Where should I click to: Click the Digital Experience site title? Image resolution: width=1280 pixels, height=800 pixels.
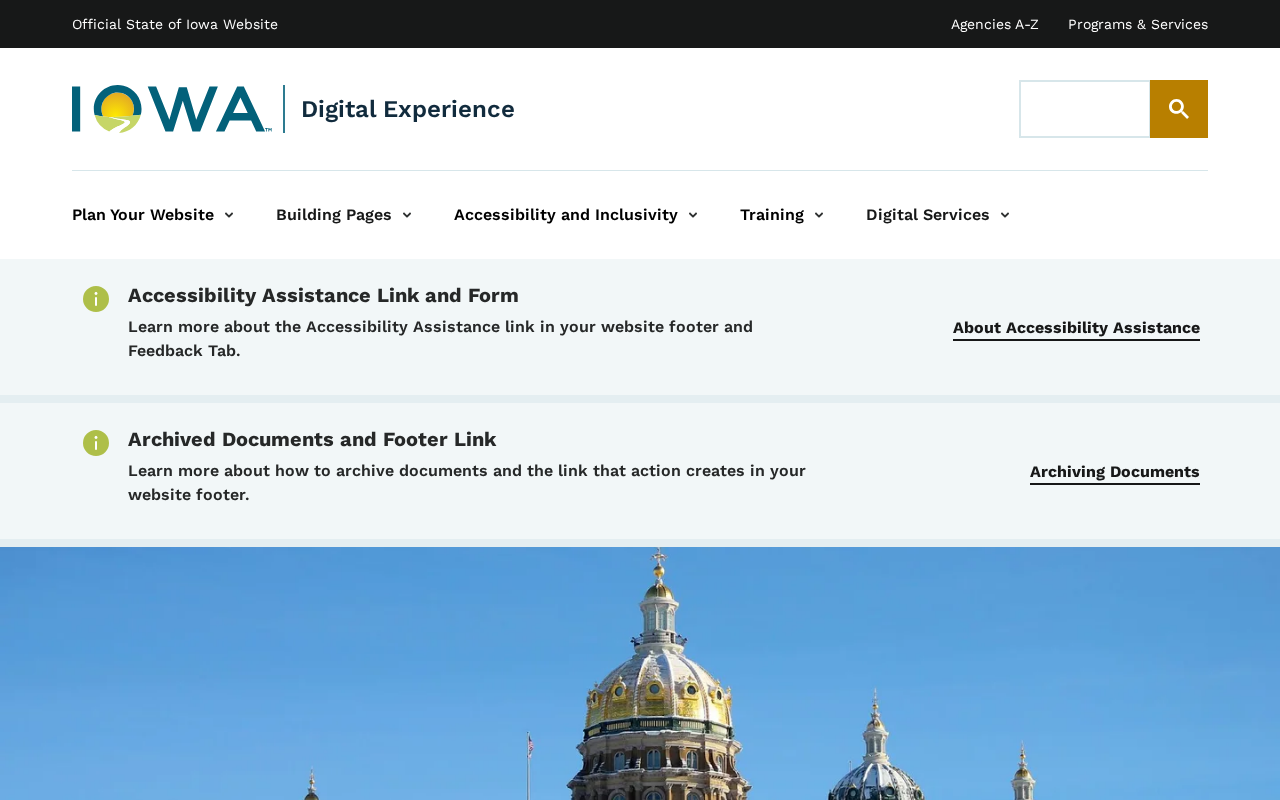[408, 109]
